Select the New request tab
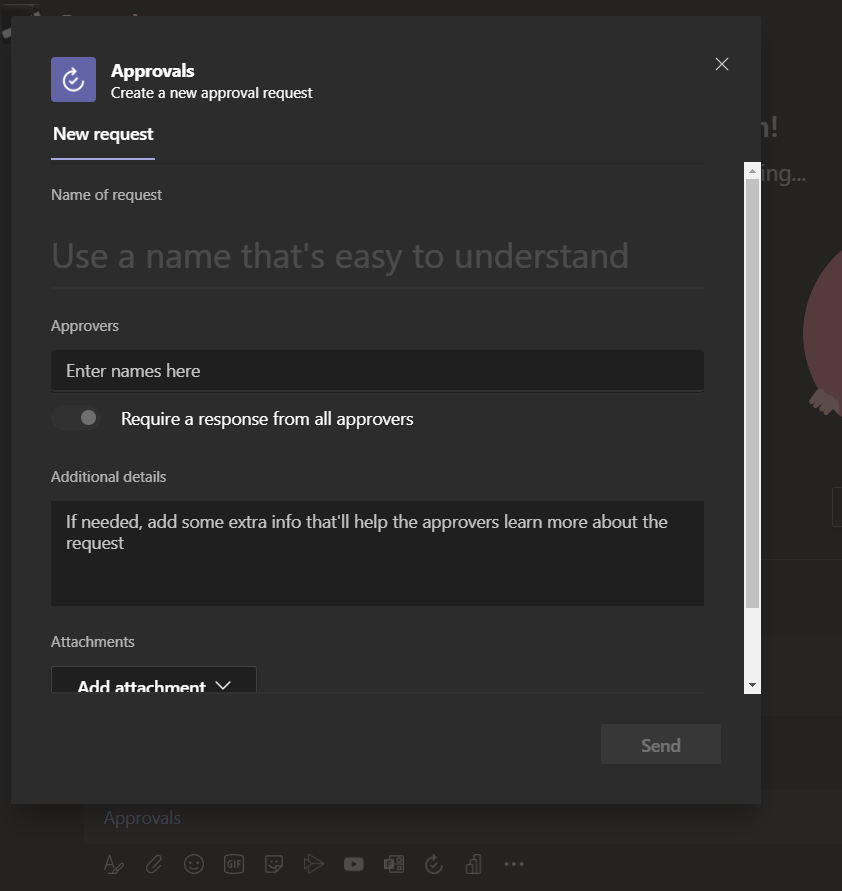The width and height of the screenshot is (842, 891). (103, 134)
